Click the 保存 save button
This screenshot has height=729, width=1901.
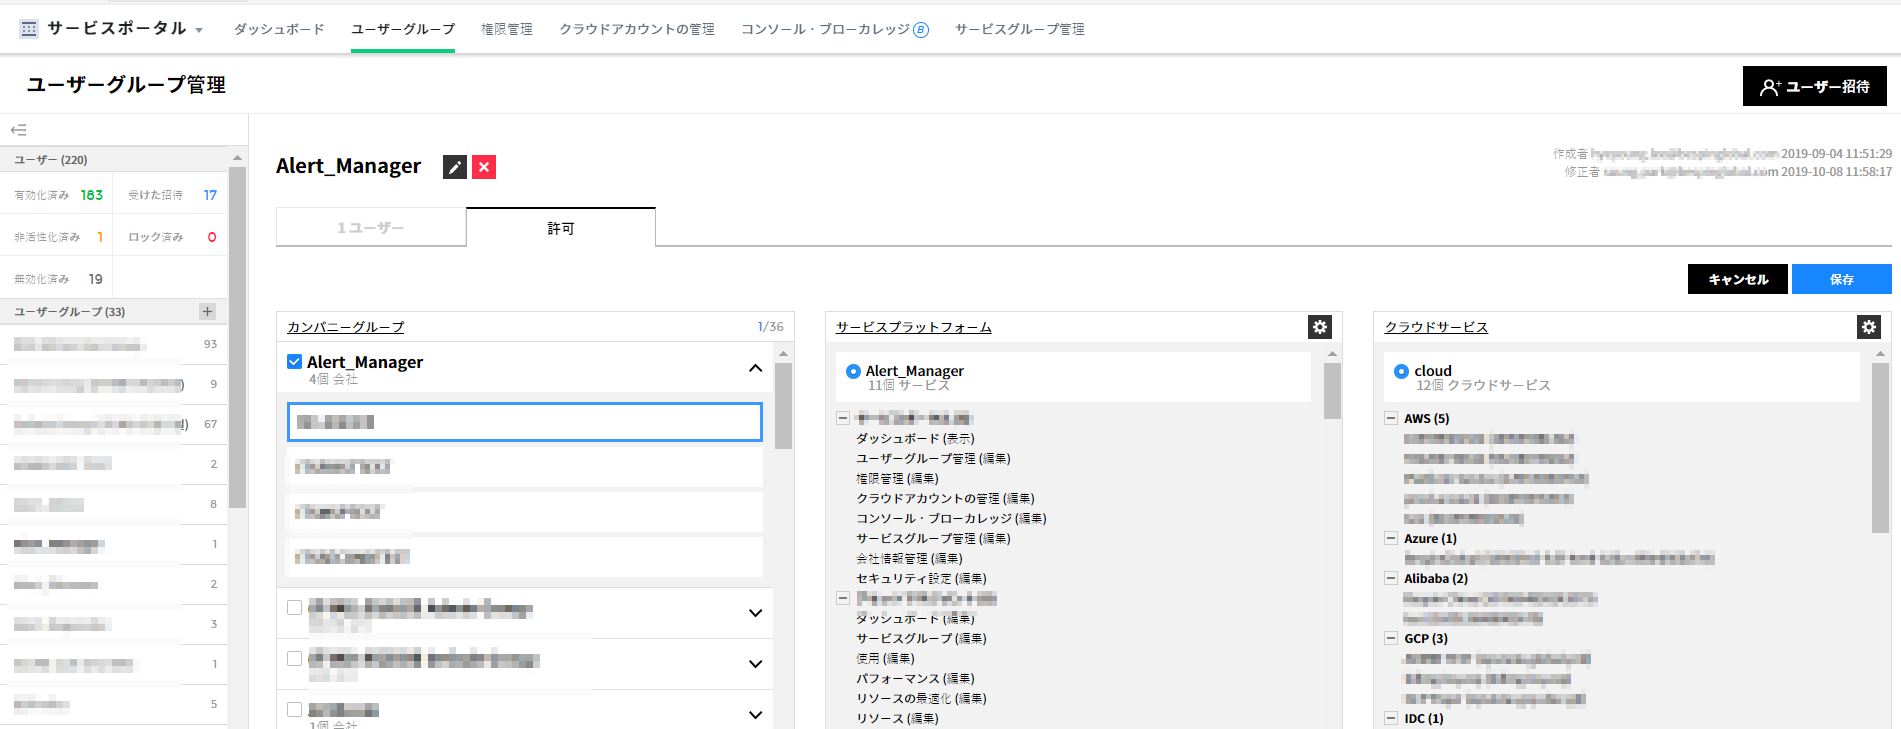1841,279
